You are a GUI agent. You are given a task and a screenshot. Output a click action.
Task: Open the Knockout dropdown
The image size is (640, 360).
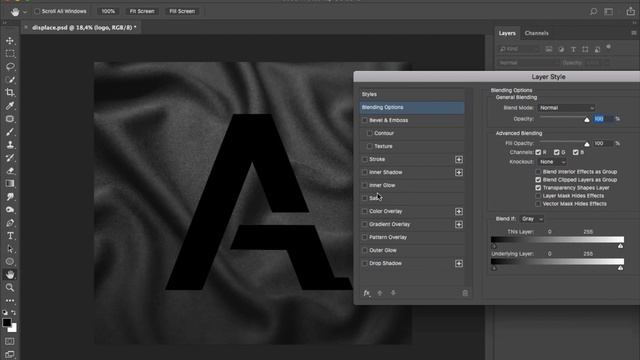tap(552, 162)
